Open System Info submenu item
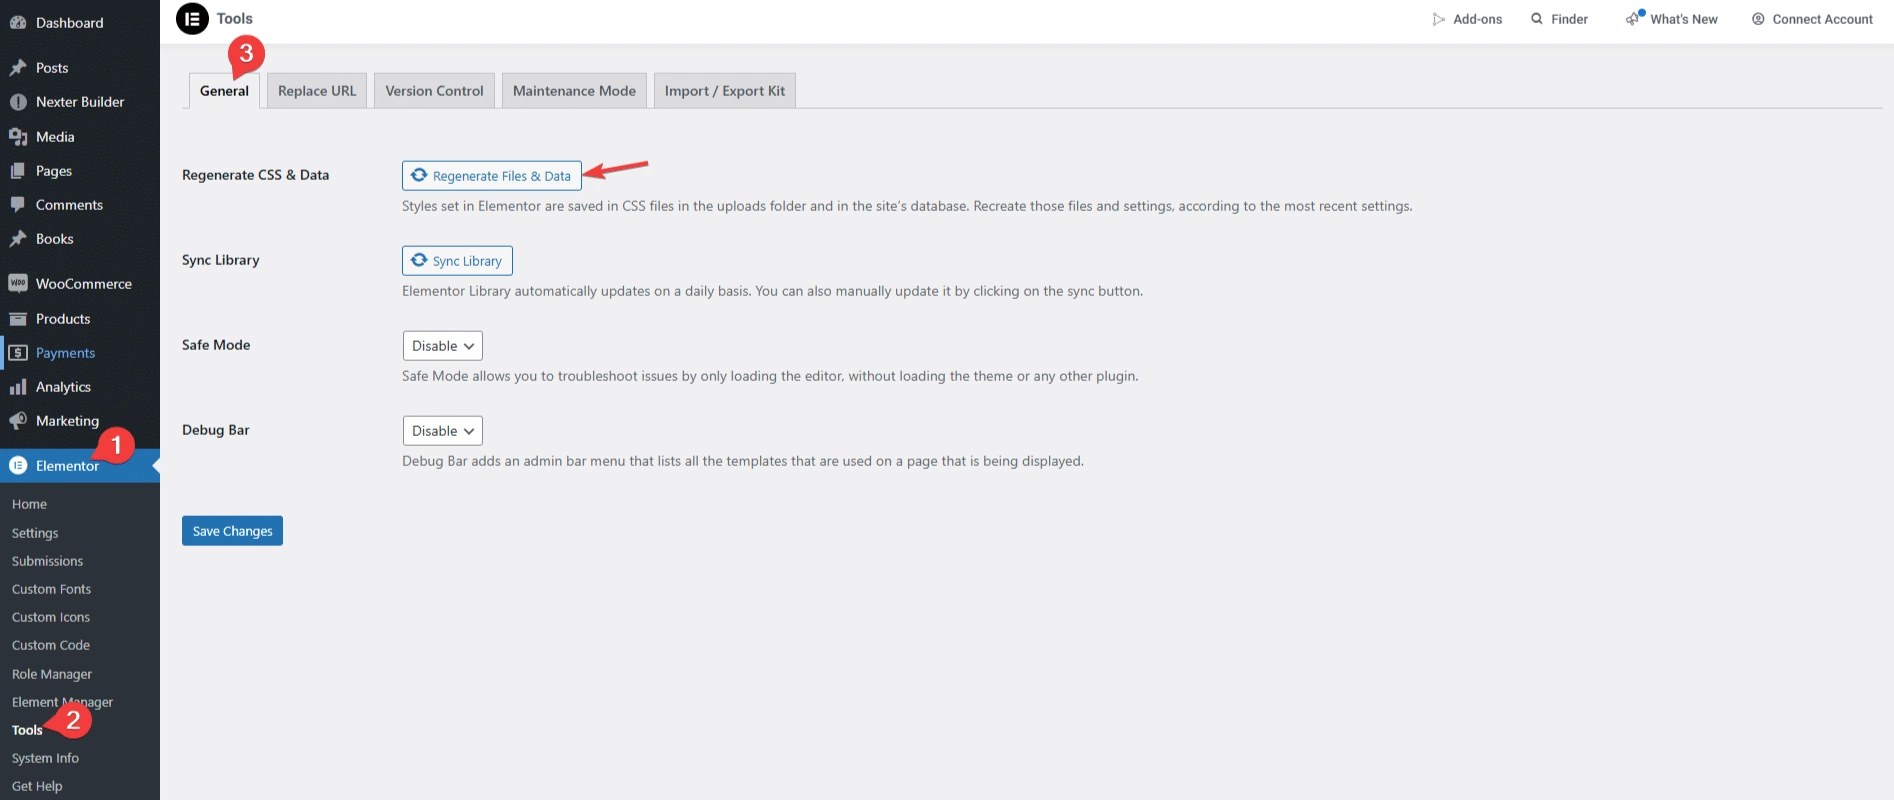Screen dimensions: 1894x800 coord(45,758)
